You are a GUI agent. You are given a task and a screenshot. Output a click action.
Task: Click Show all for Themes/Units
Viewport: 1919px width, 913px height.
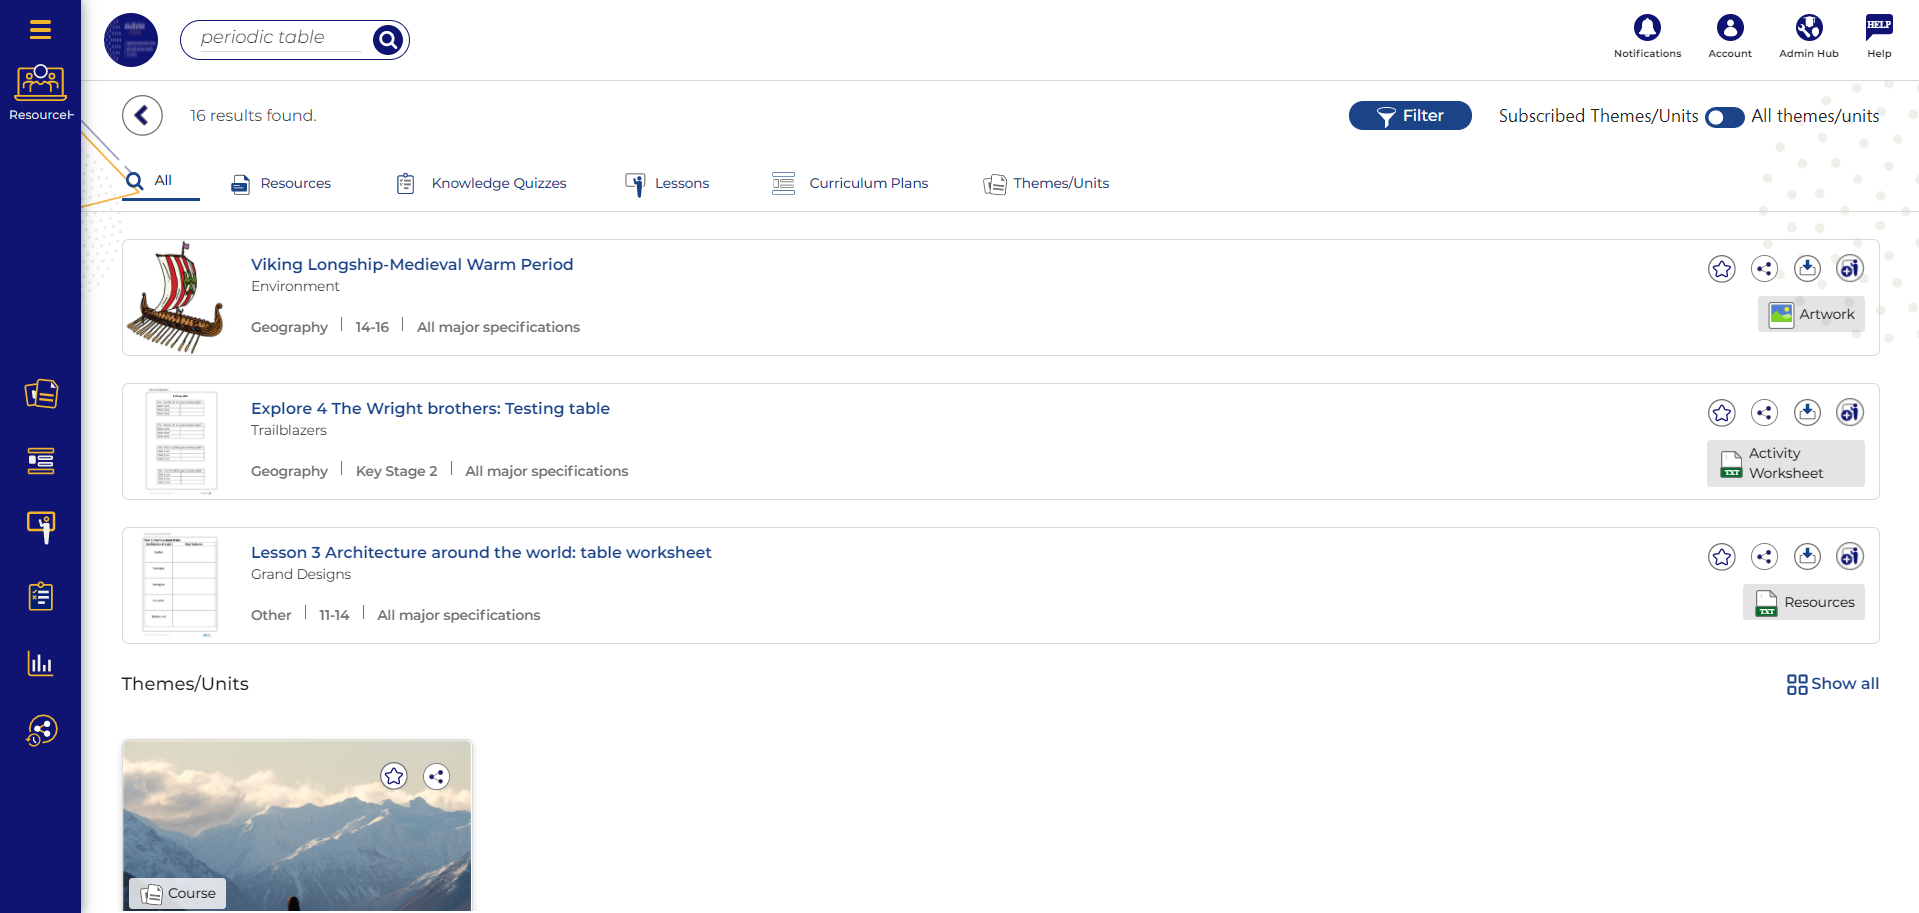tap(1832, 684)
